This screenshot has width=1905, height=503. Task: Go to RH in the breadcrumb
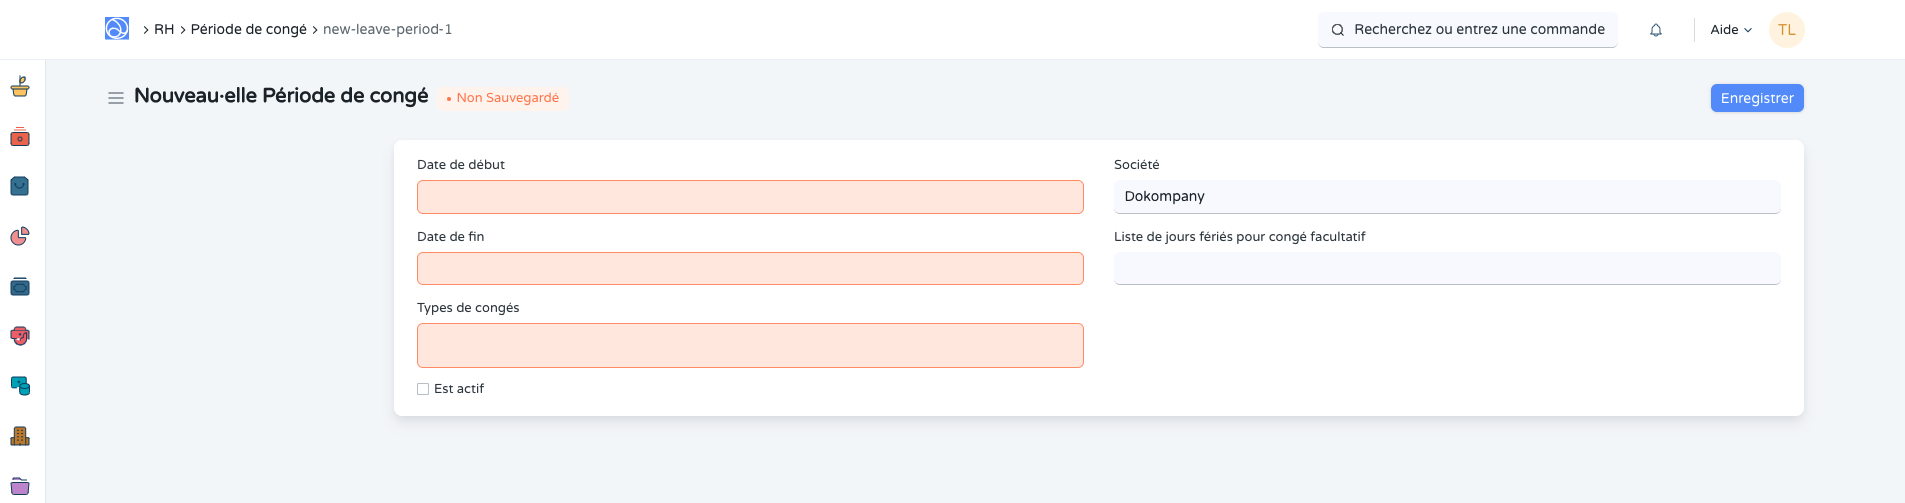click(x=164, y=30)
